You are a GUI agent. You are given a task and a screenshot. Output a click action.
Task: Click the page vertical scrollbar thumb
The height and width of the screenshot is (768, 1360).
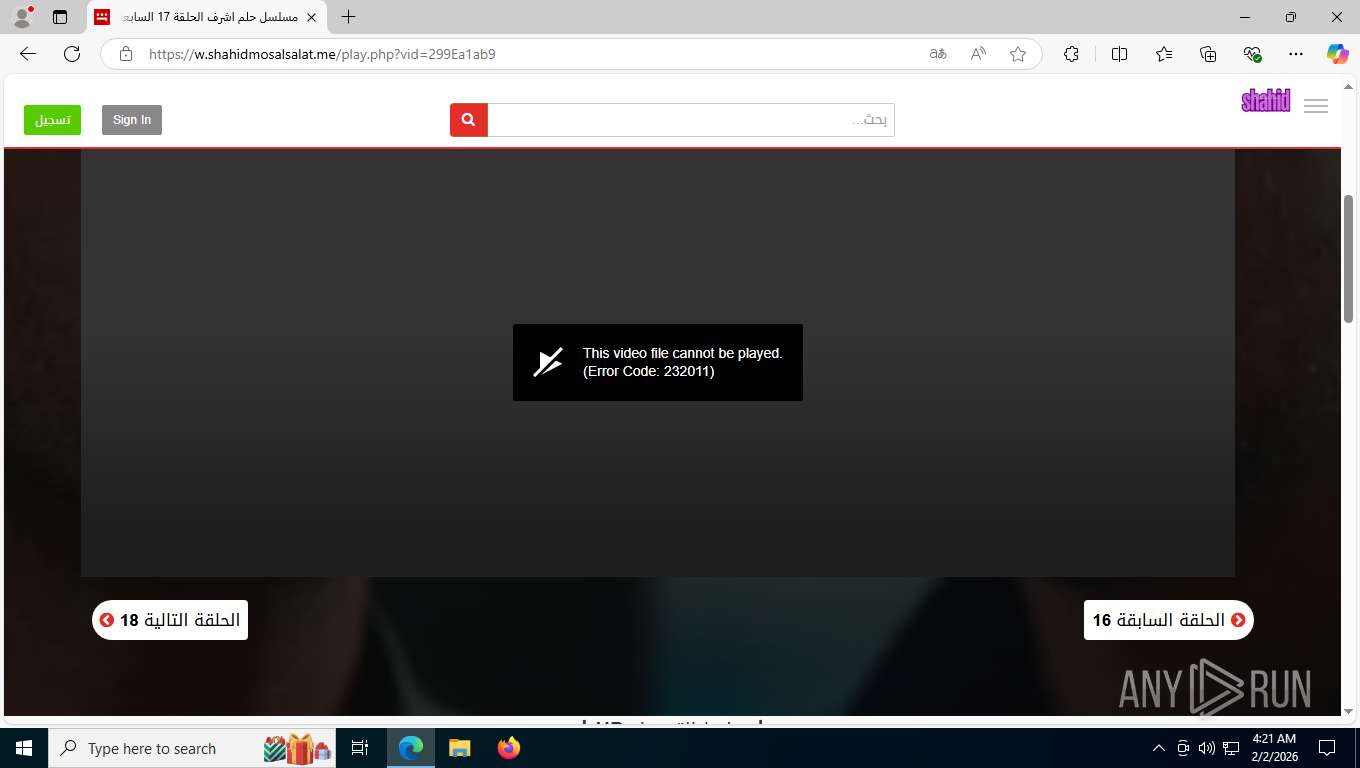coord(1349,258)
